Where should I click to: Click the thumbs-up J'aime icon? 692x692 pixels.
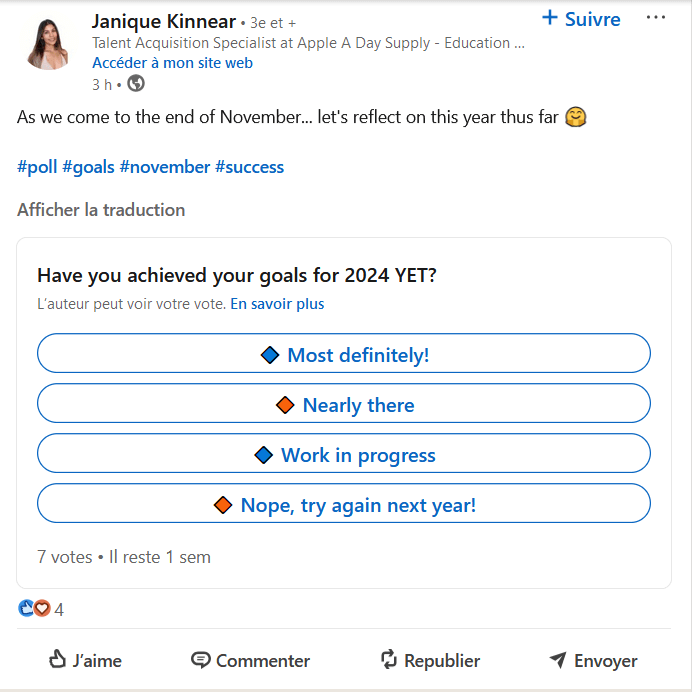coord(57,660)
